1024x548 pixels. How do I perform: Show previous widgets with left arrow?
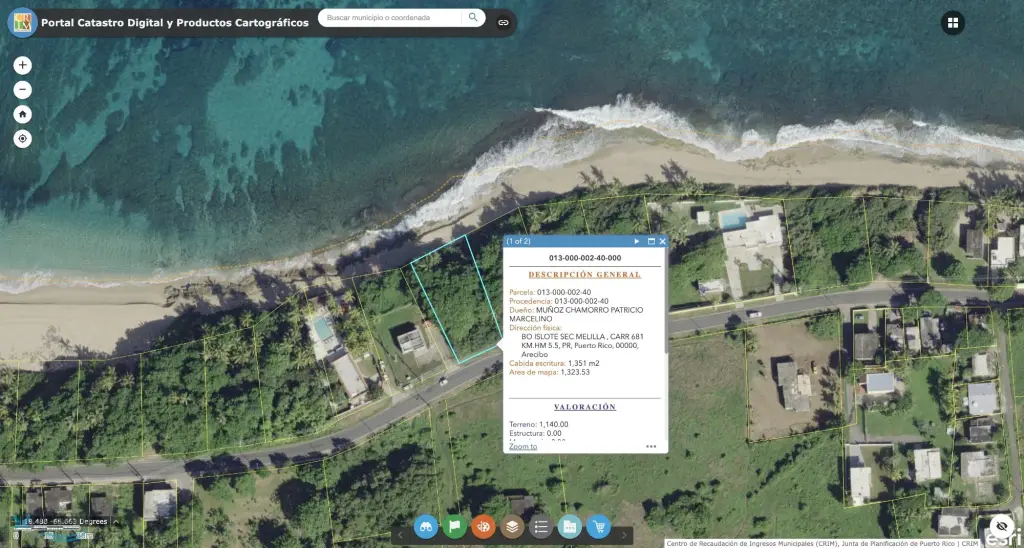pyautogui.click(x=400, y=536)
